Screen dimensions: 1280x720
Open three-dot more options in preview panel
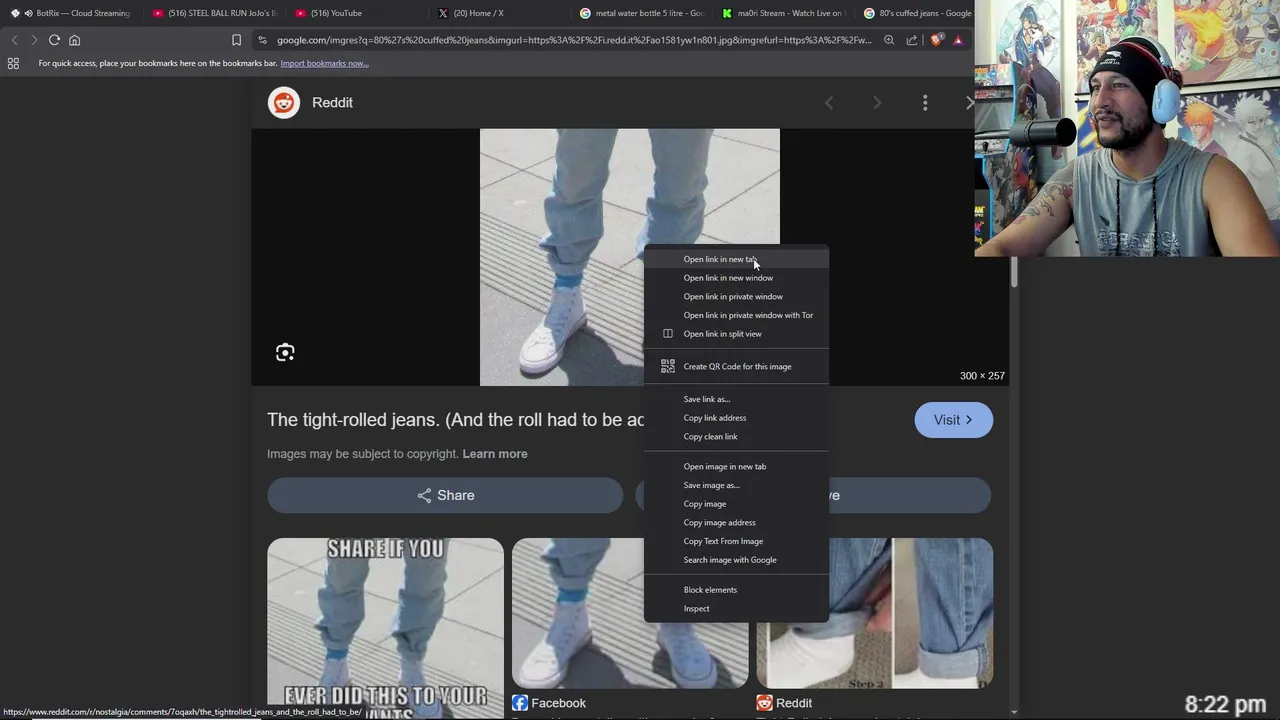(925, 102)
